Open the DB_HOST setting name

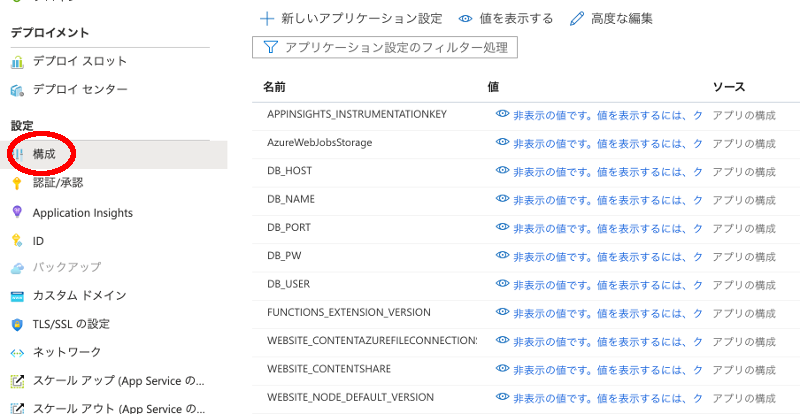click(x=289, y=171)
